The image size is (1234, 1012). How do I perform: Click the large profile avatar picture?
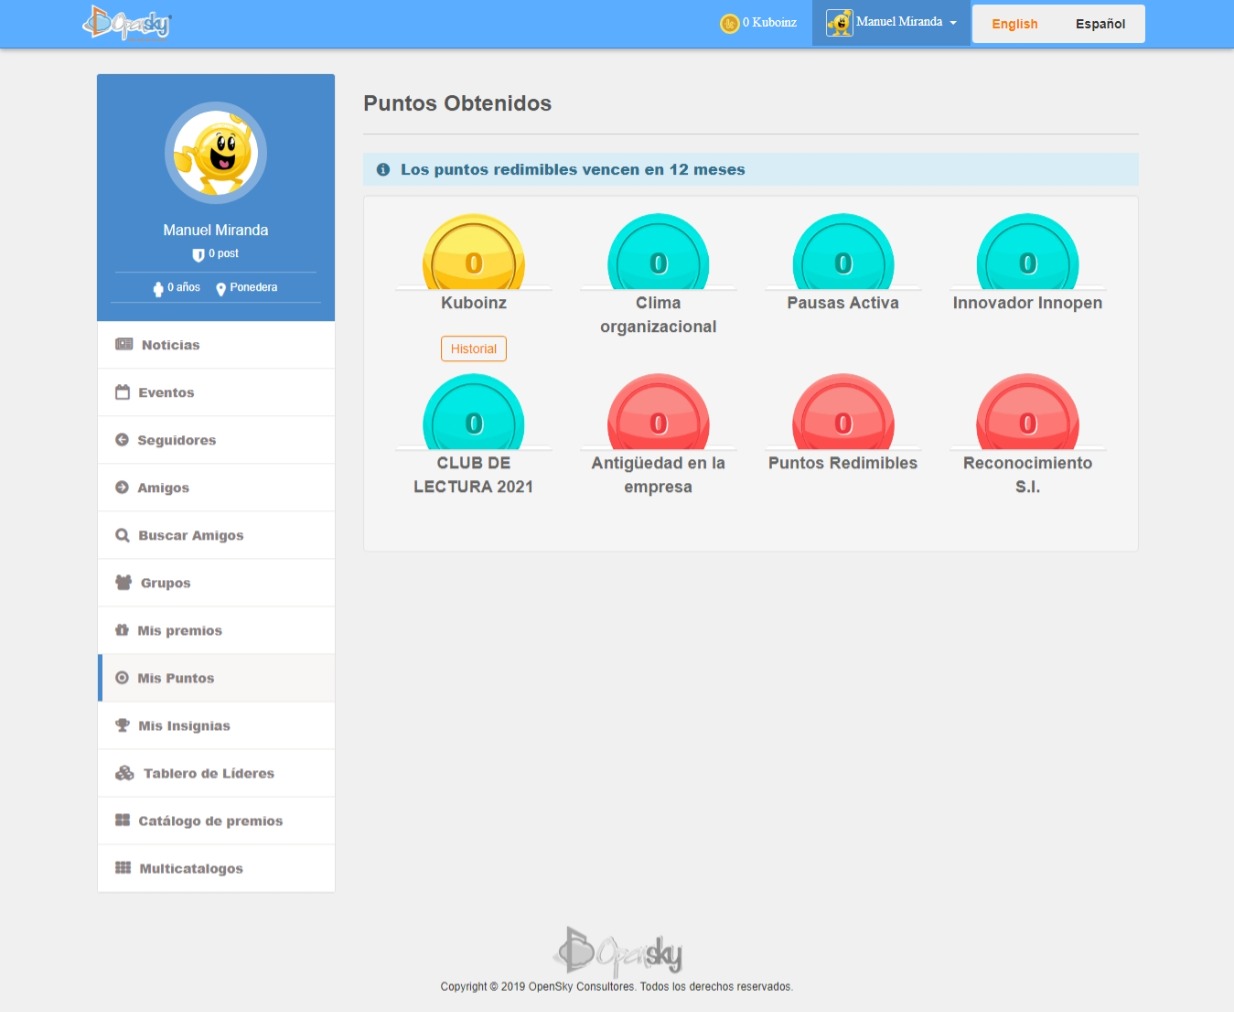(x=216, y=153)
